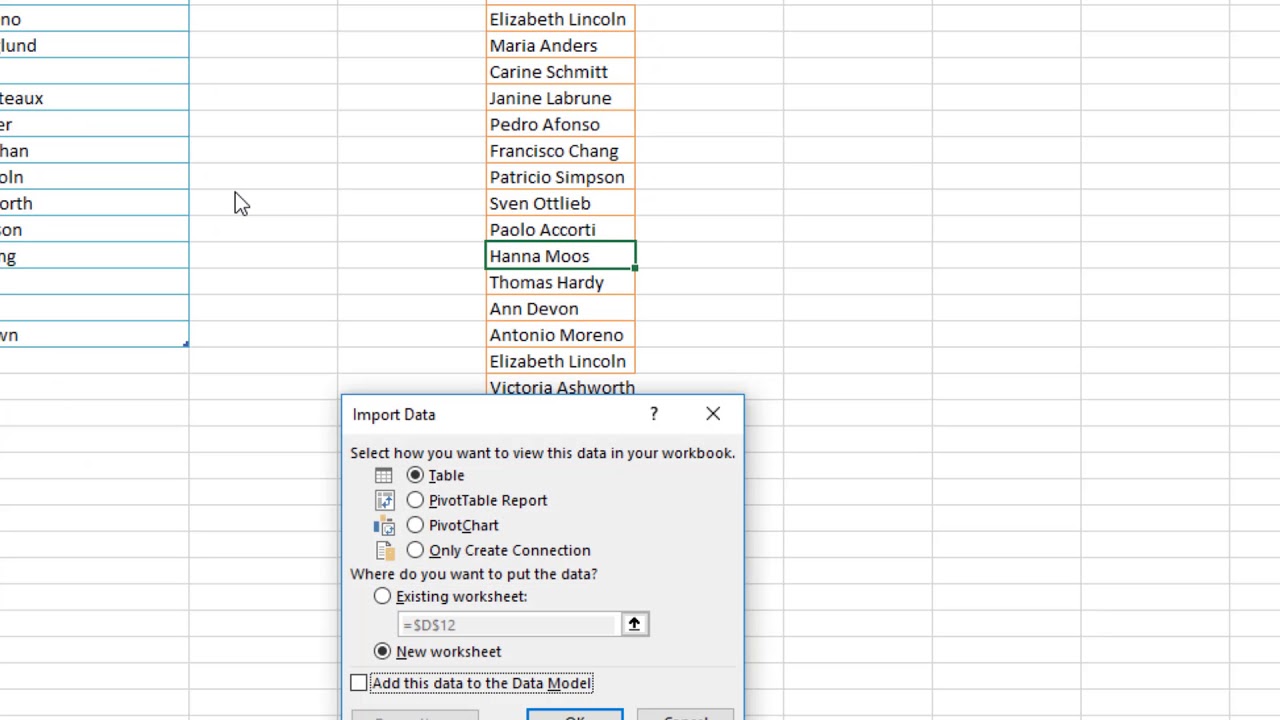
Task: Click the Table import option icon
Action: point(384,475)
